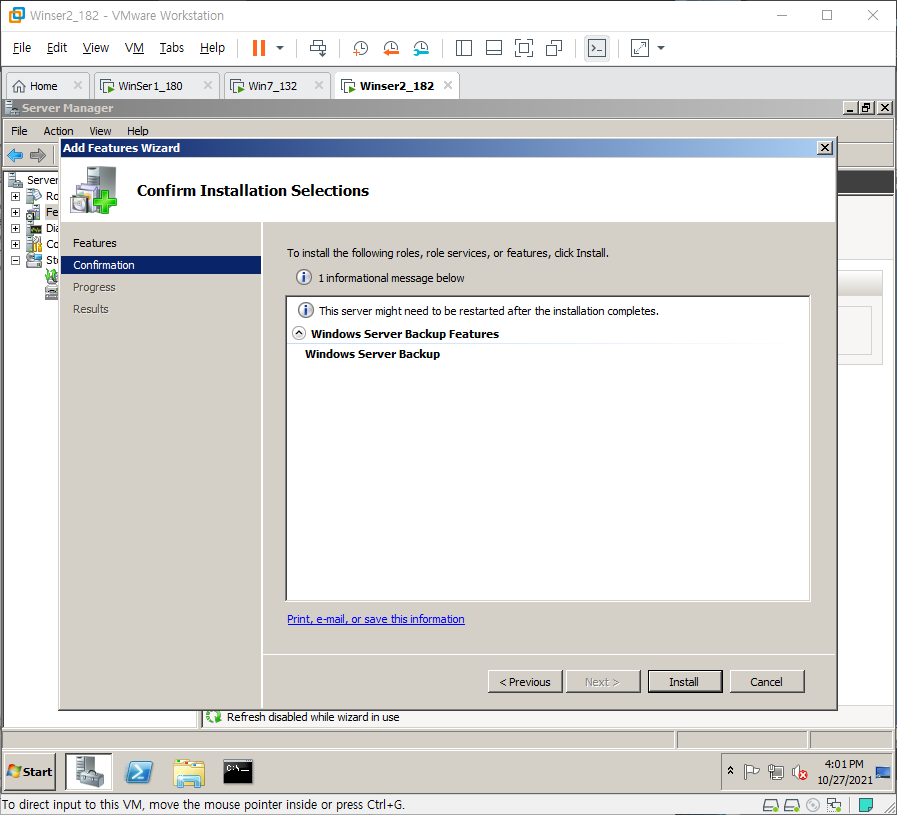The height and width of the screenshot is (815, 897).
Task: Open VMware View menu
Action: coord(96,47)
